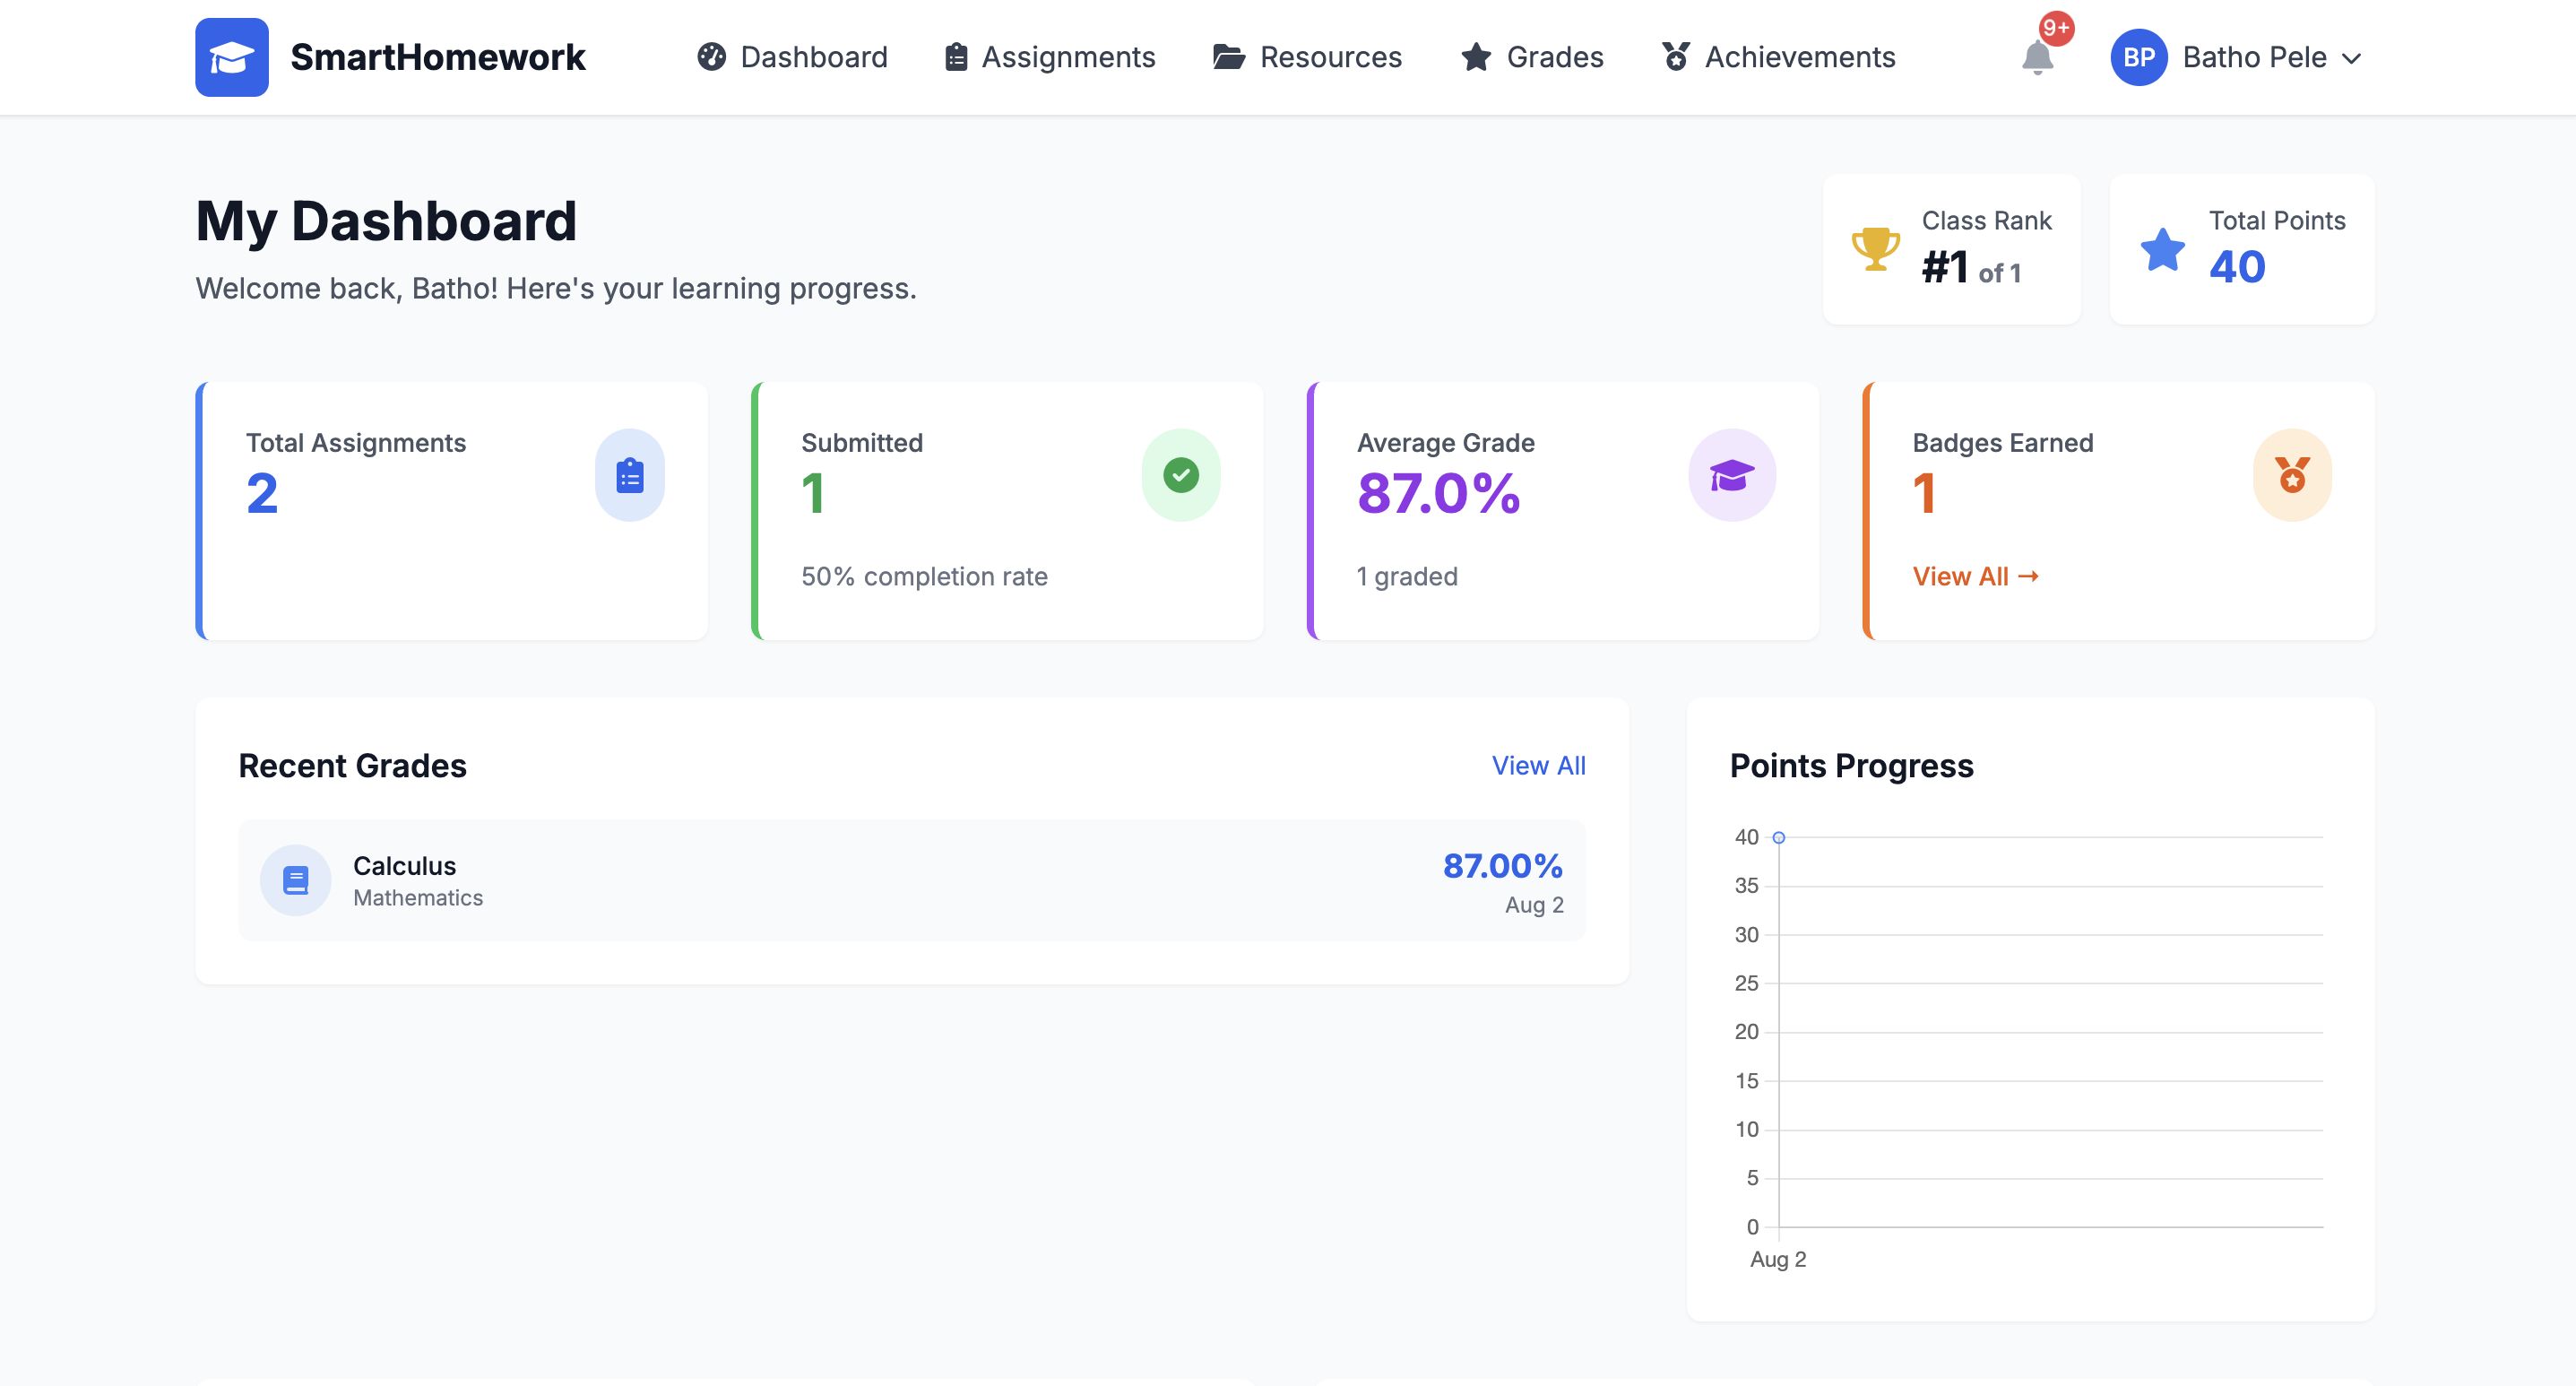
Task: Click the Total Assignments clipboard icon
Action: pyautogui.click(x=629, y=475)
